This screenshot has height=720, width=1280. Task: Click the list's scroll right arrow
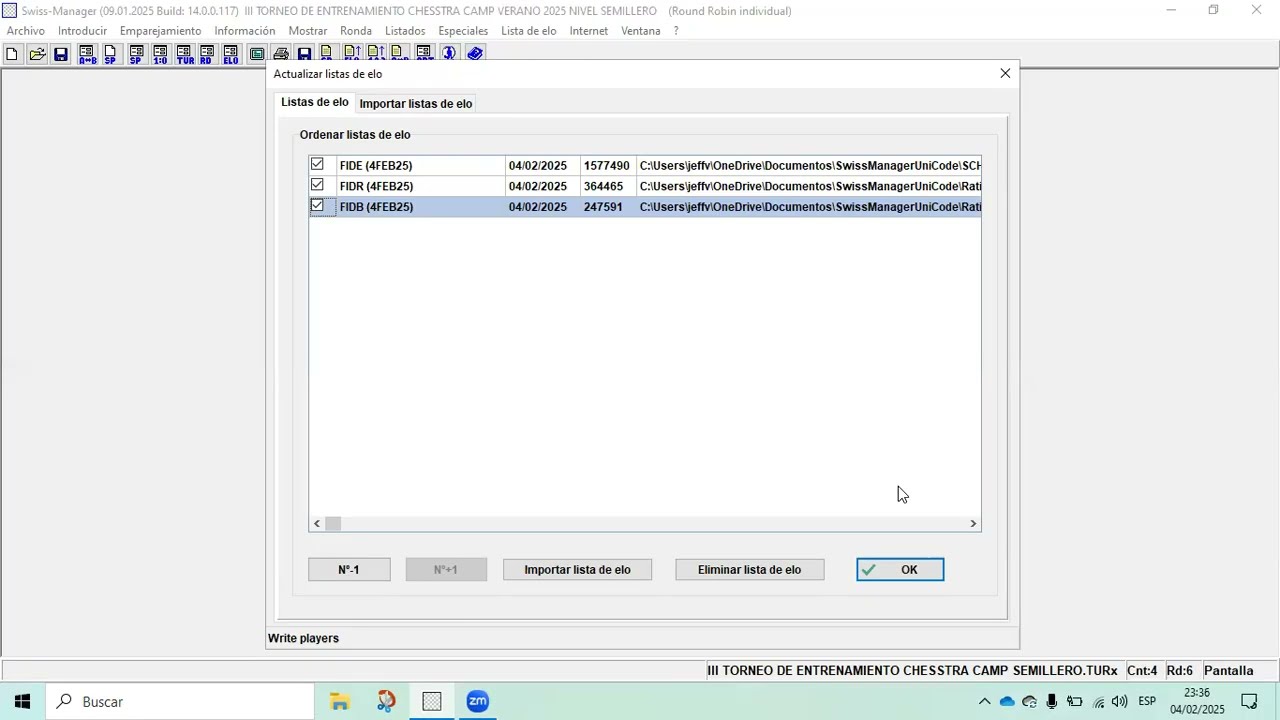pos(973,524)
